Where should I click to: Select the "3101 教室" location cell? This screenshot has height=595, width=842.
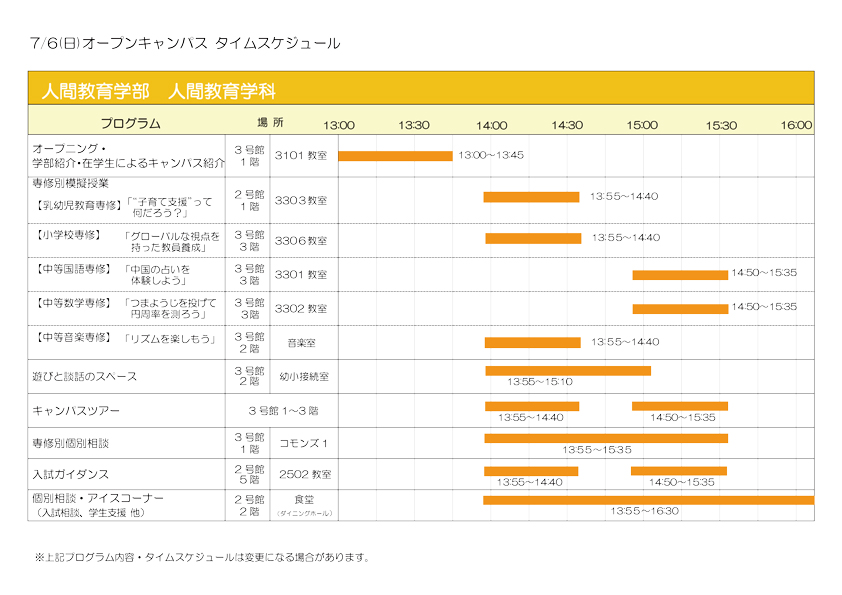point(301,155)
